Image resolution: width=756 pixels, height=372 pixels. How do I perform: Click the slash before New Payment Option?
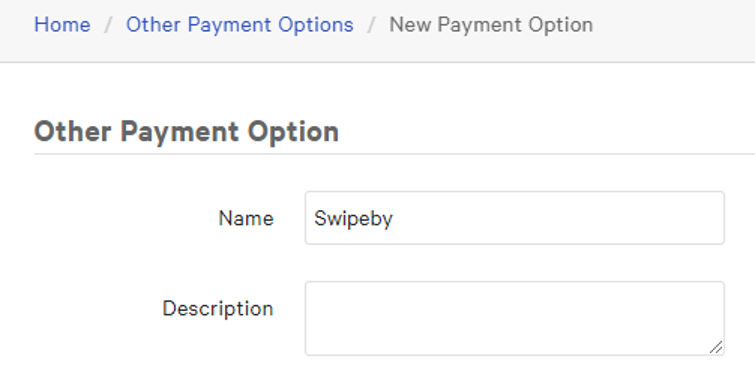[371, 25]
